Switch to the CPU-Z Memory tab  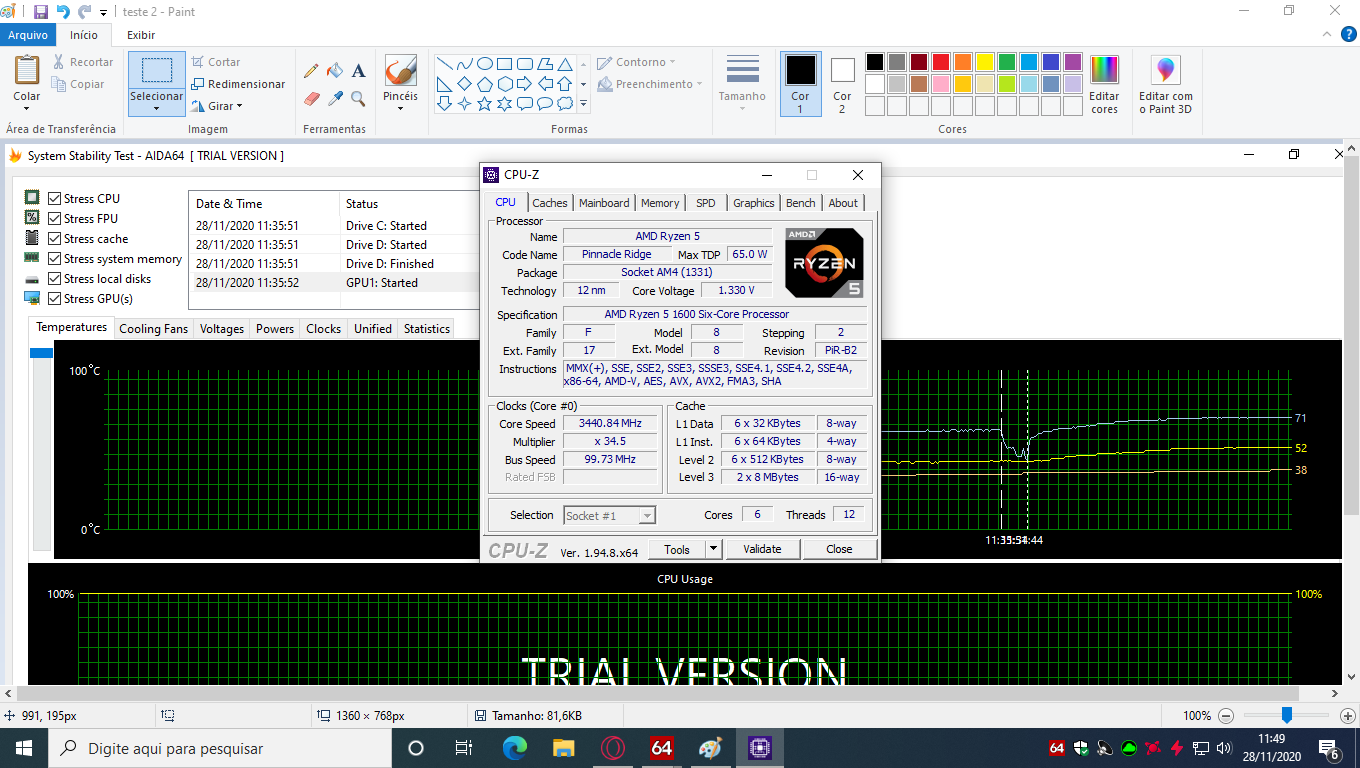[660, 203]
